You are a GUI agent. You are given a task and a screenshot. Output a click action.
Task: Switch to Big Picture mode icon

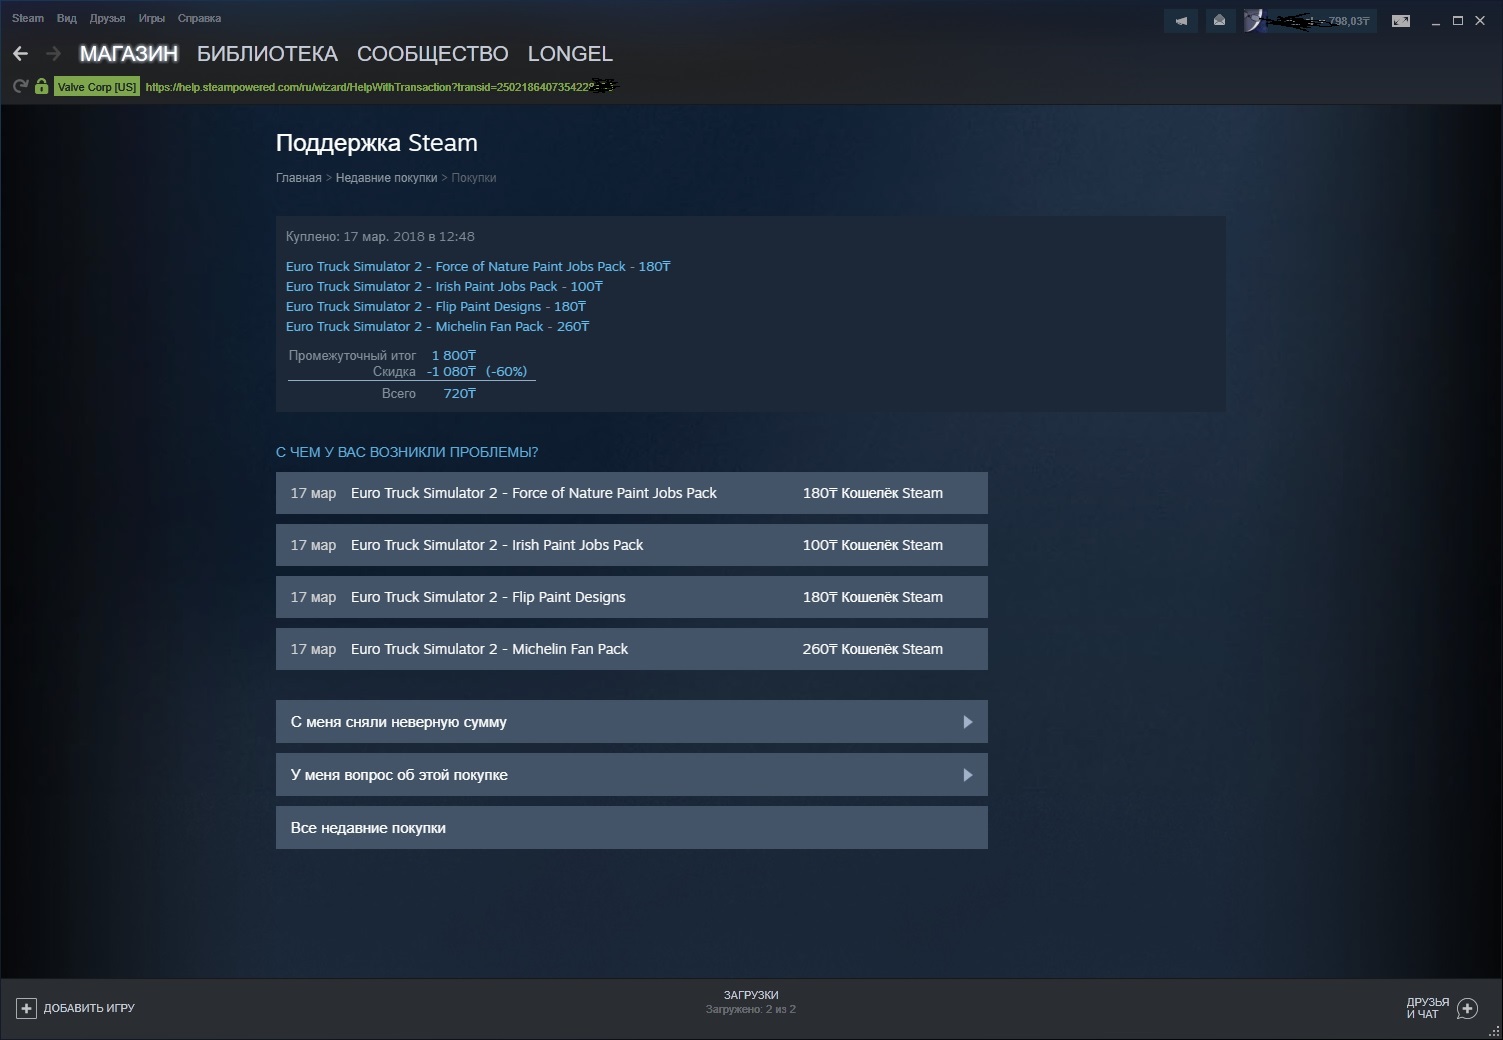[1401, 21]
